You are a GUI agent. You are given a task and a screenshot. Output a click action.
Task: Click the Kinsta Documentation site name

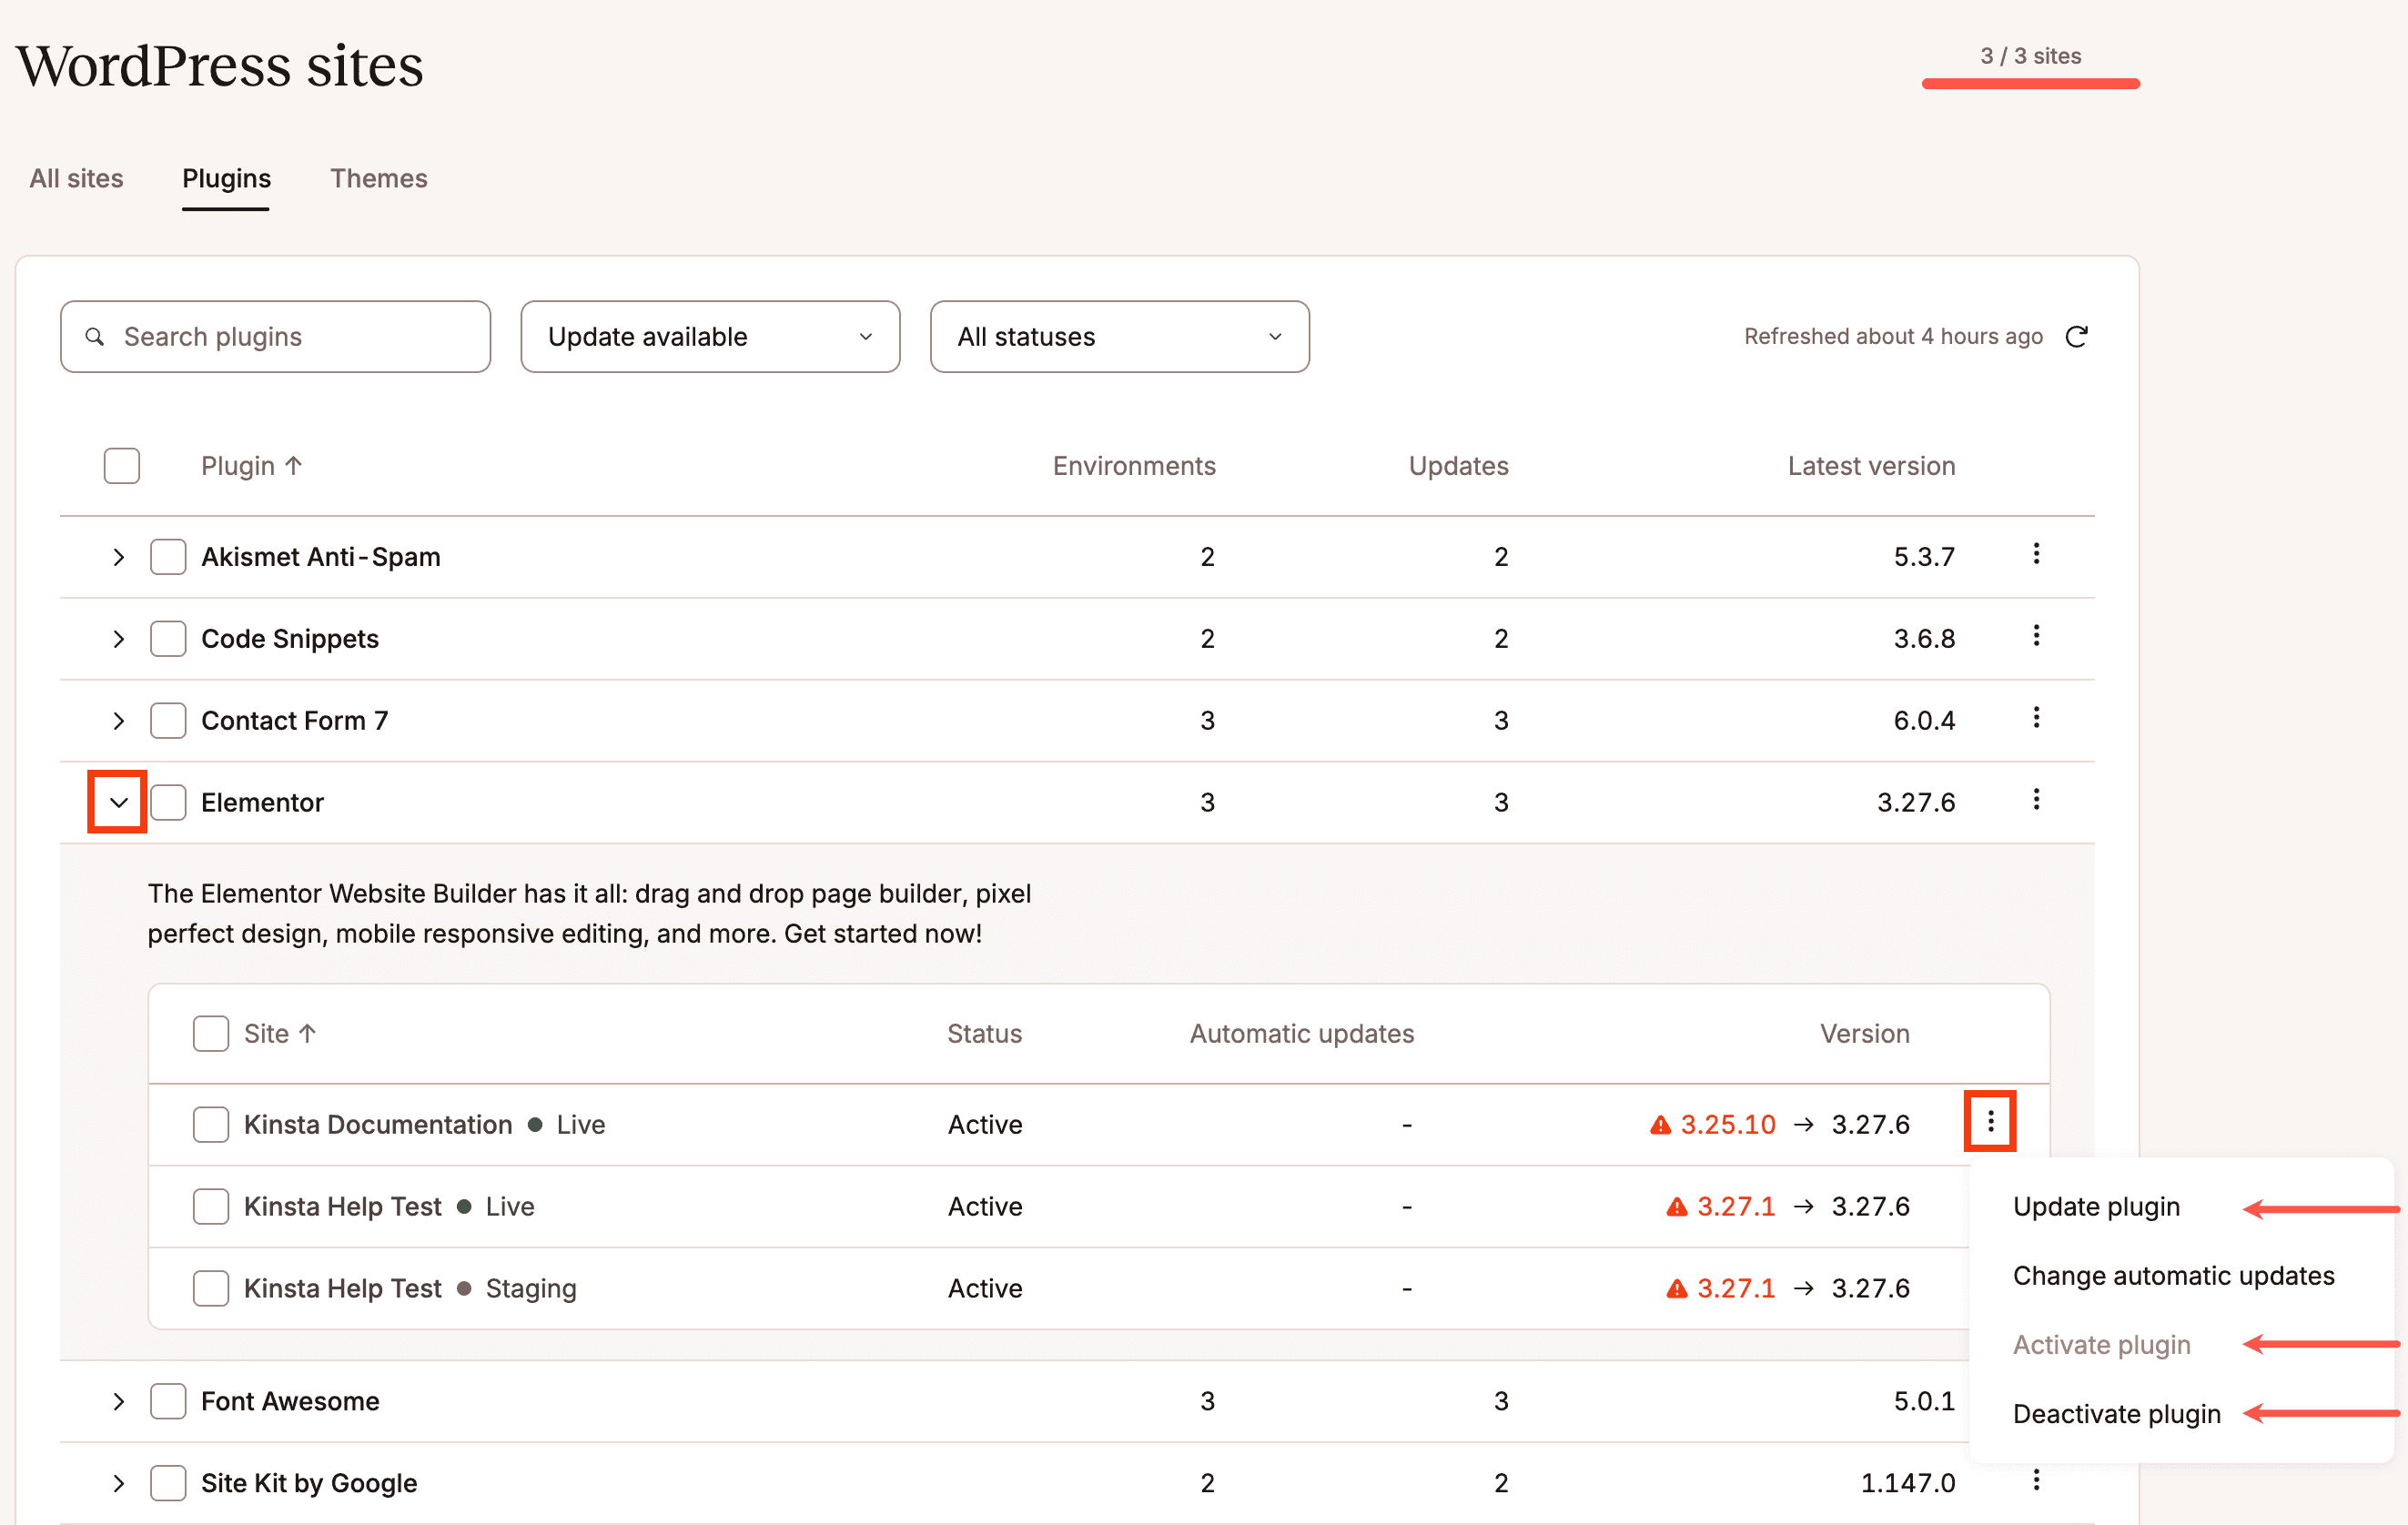pos(378,1125)
